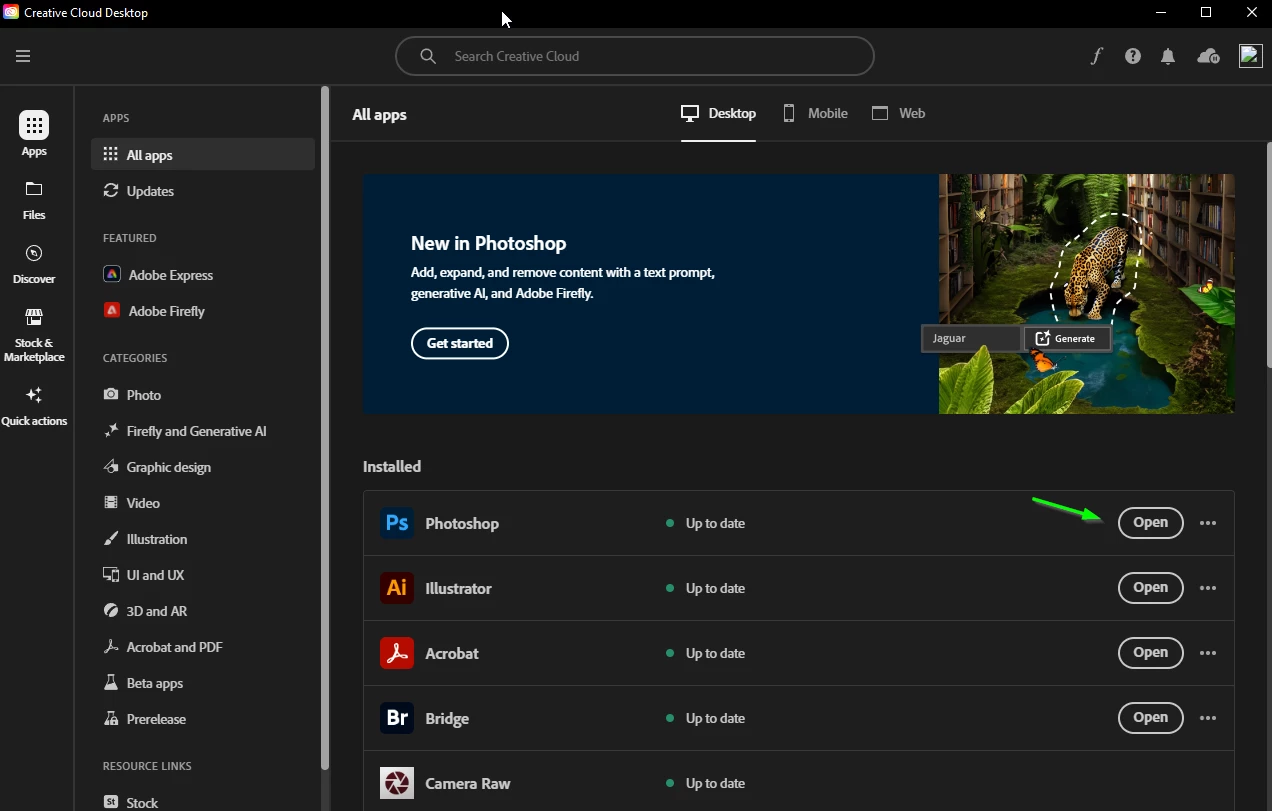Viewport: 1272px width, 811px height.
Task: Click the Bridge app icon
Action: point(397,718)
